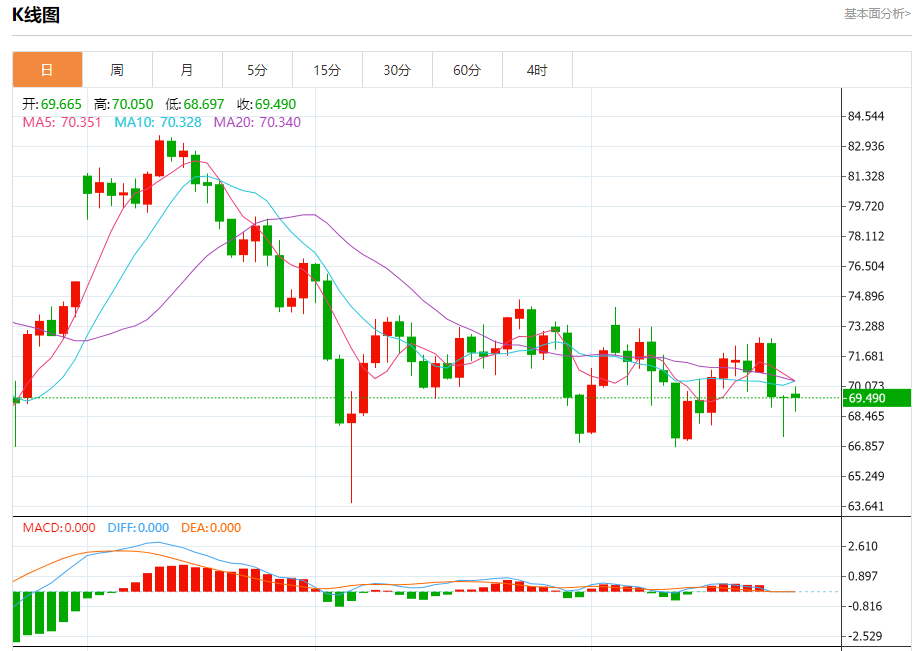923x651 pixels.
Task: Click the 低:68.697 low price value
Action: pyautogui.click(x=195, y=104)
